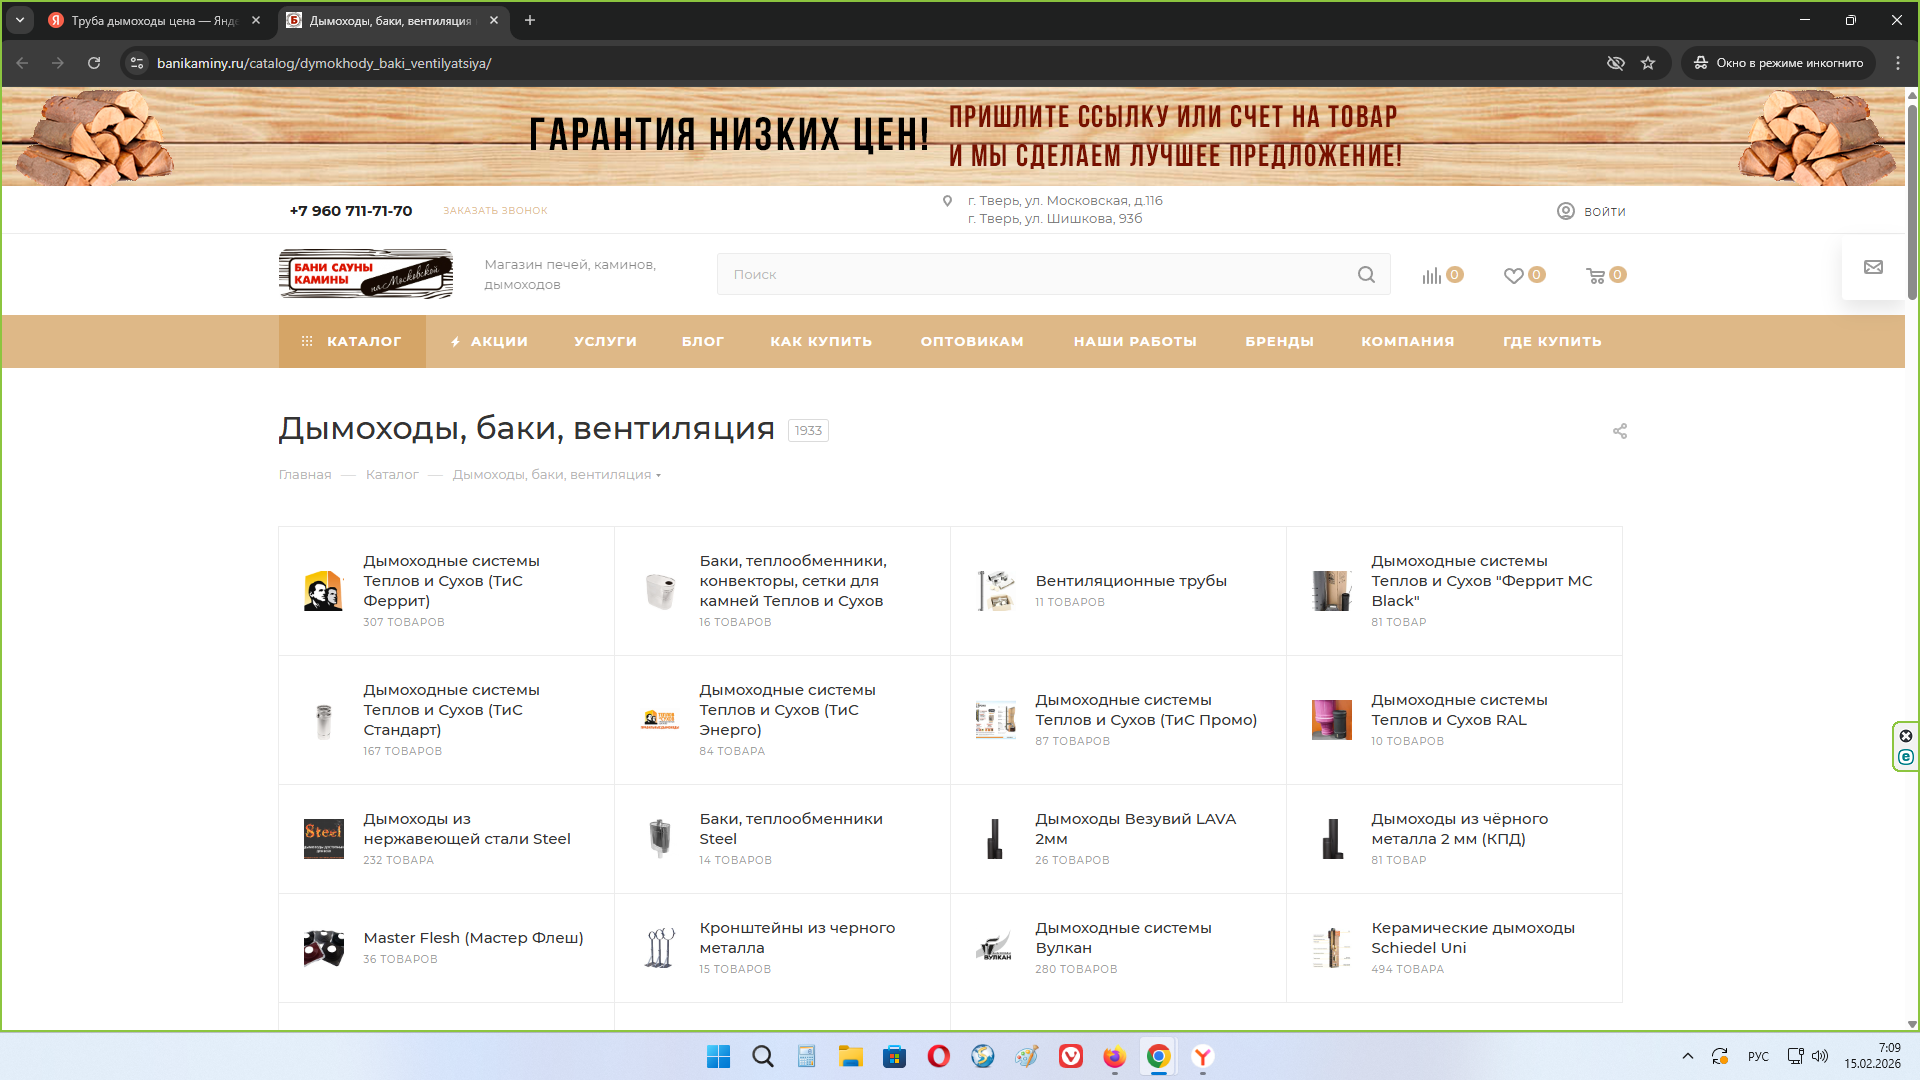The height and width of the screenshot is (1080, 1920).
Task: Go to Бренды in navigation bar
Action: pyautogui.click(x=1279, y=342)
